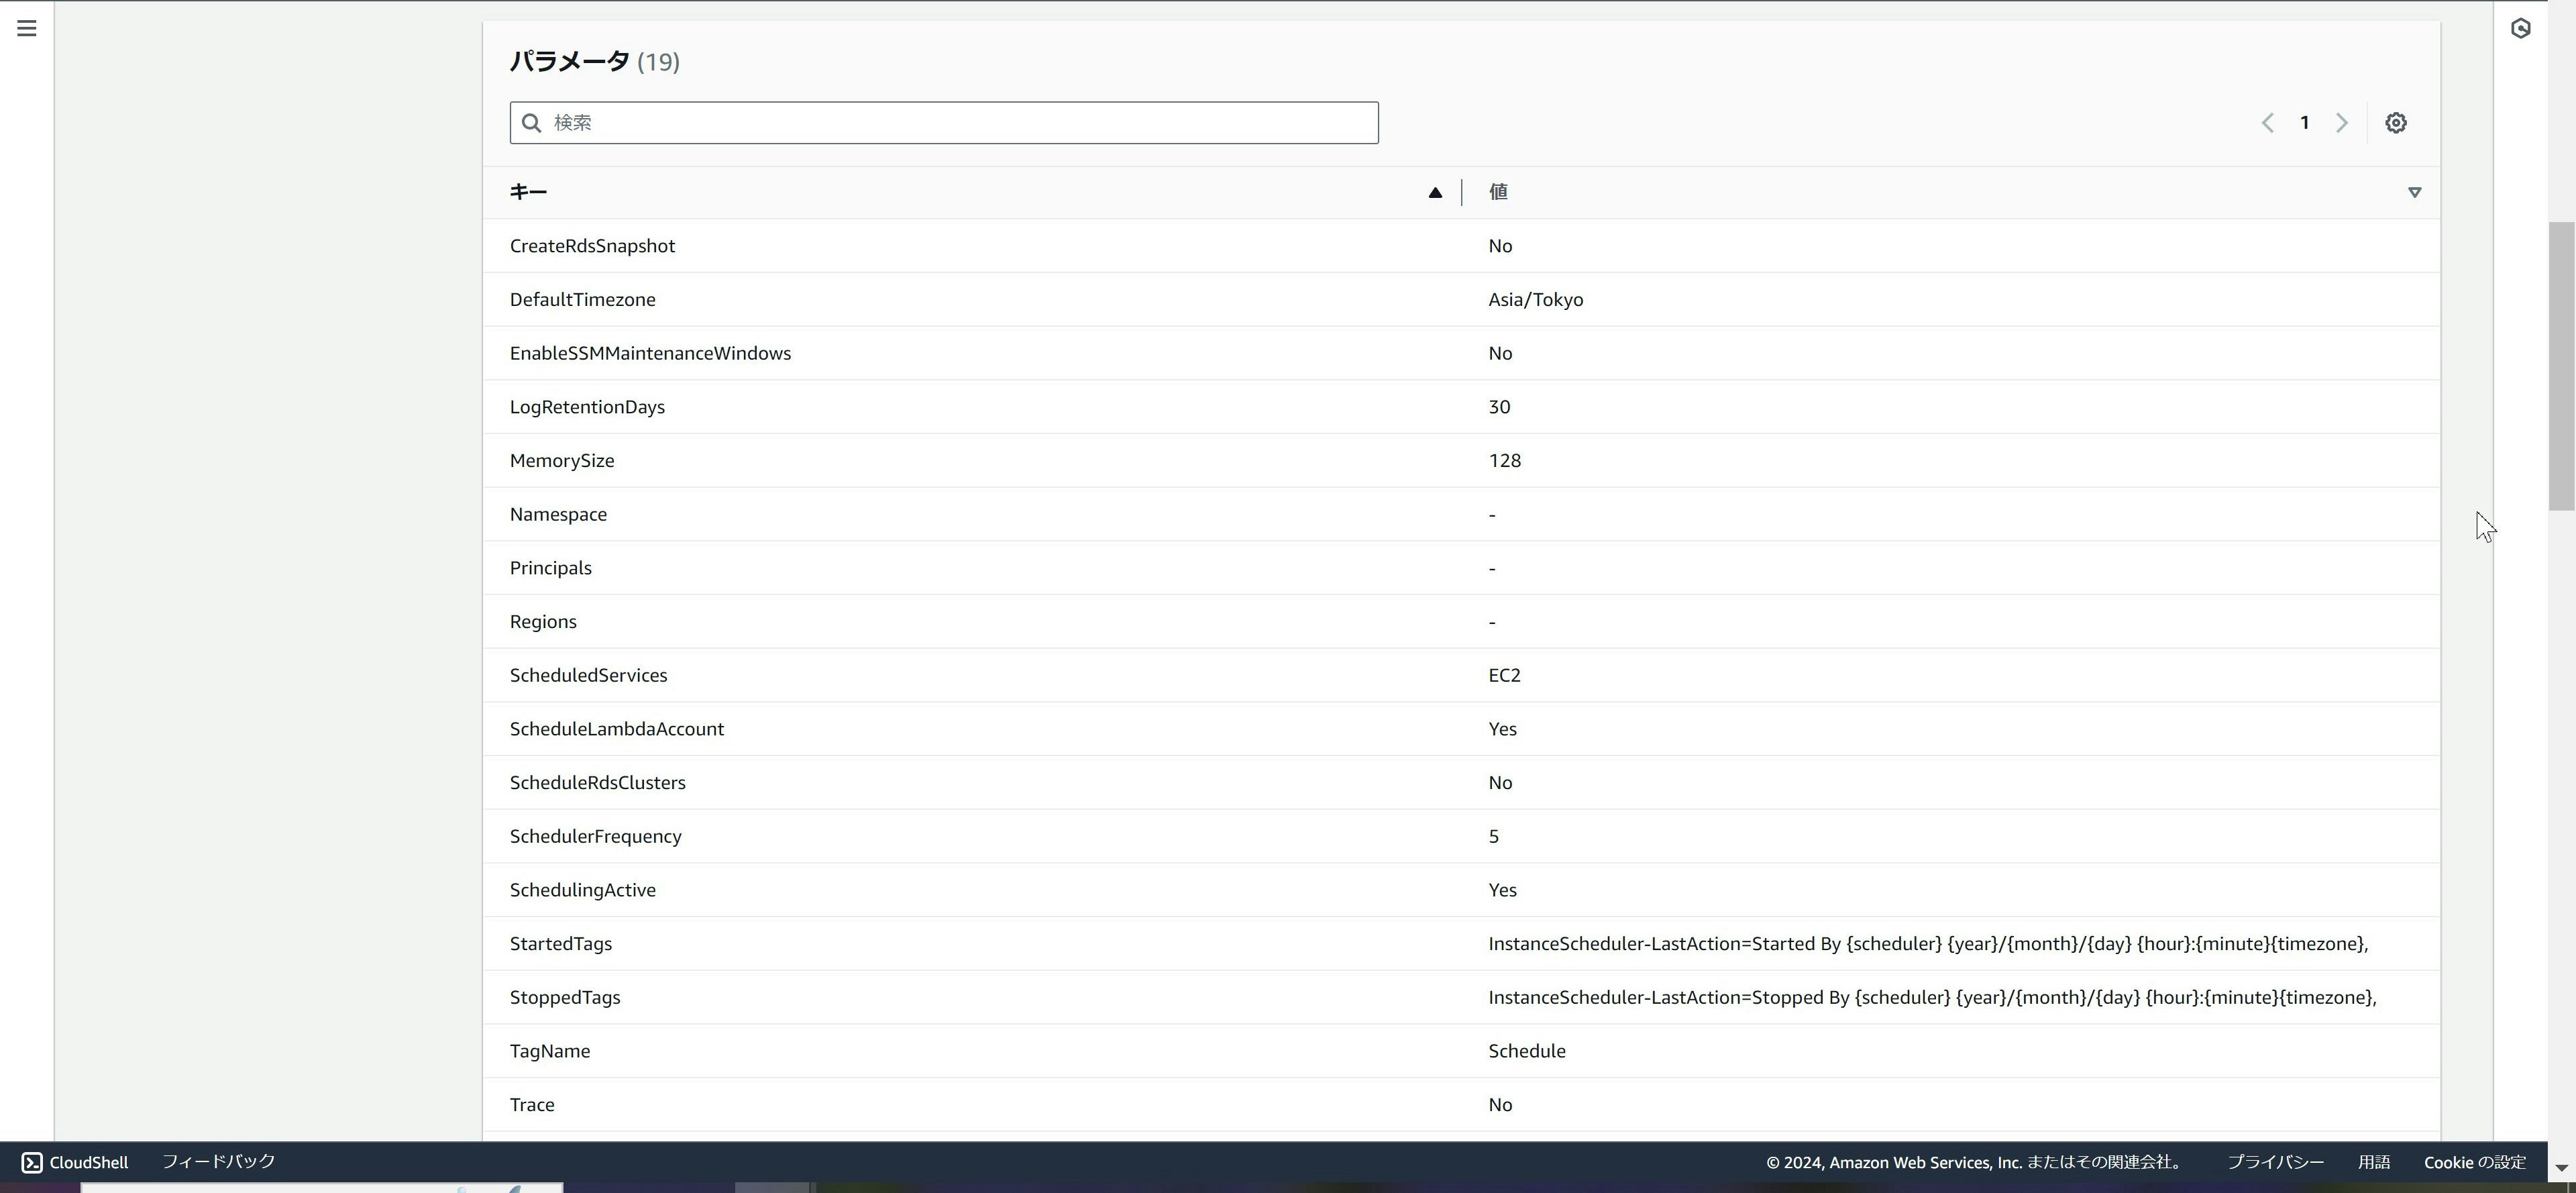Screen dimensions: 2576x1193
Task: Select the DefaultTimezone parameter row
Action: (x=582, y=300)
